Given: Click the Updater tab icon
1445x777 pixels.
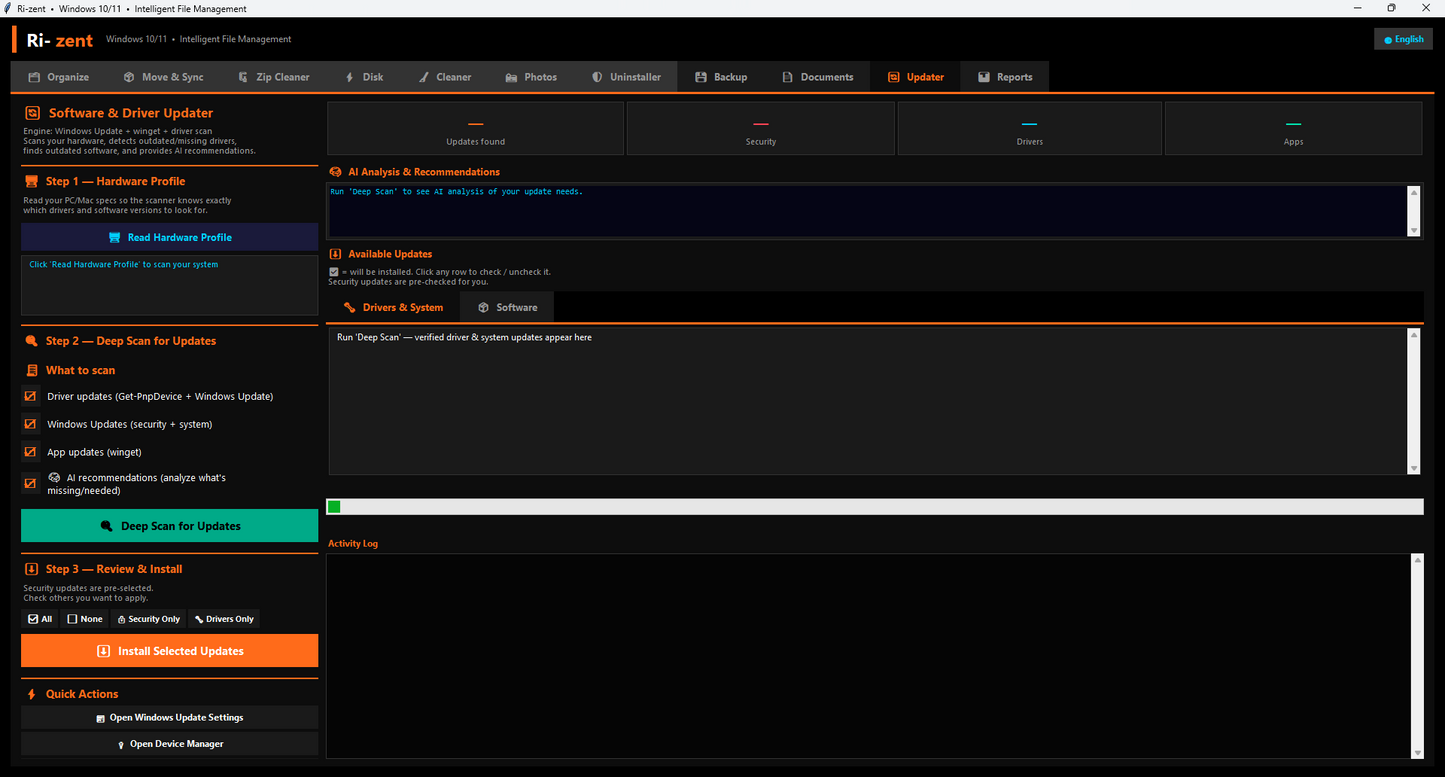Looking at the screenshot, I should coord(894,77).
